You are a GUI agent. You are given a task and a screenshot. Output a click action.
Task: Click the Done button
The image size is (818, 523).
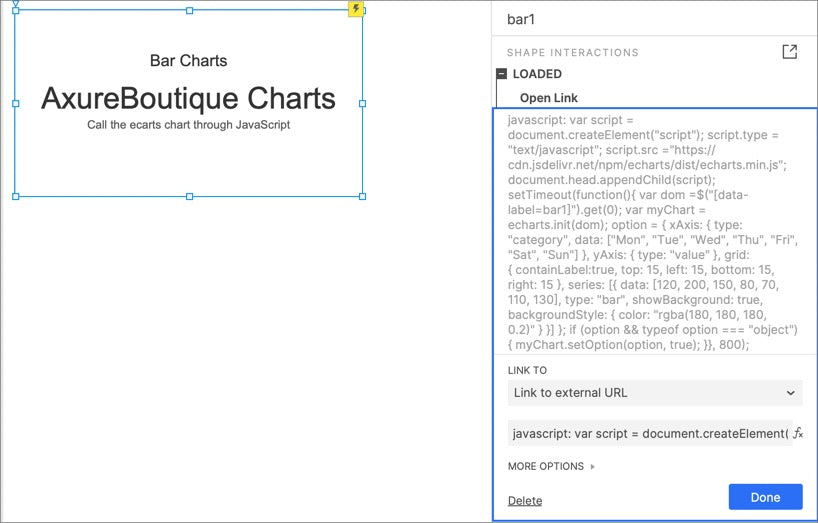pos(765,497)
